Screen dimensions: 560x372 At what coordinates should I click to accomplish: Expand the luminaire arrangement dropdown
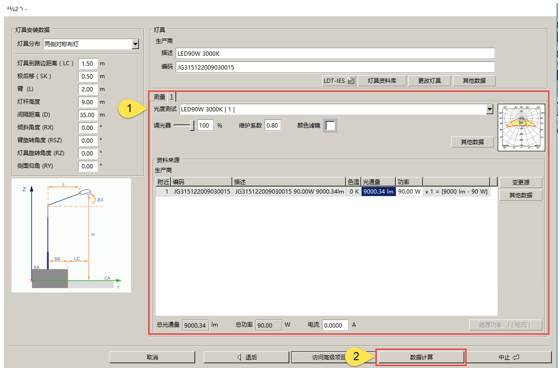[x=135, y=44]
